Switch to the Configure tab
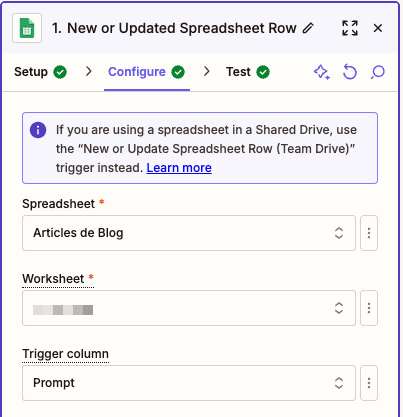Screen dimensions: 403x417 tap(147, 72)
